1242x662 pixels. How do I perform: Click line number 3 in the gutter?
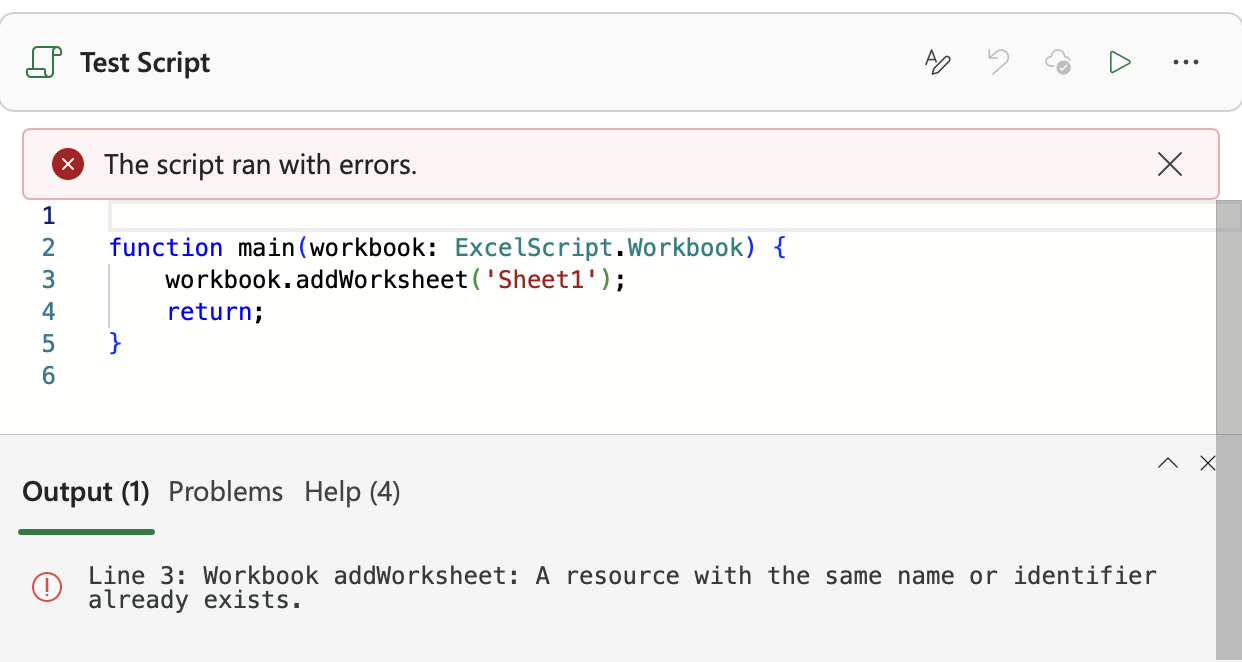[48, 279]
